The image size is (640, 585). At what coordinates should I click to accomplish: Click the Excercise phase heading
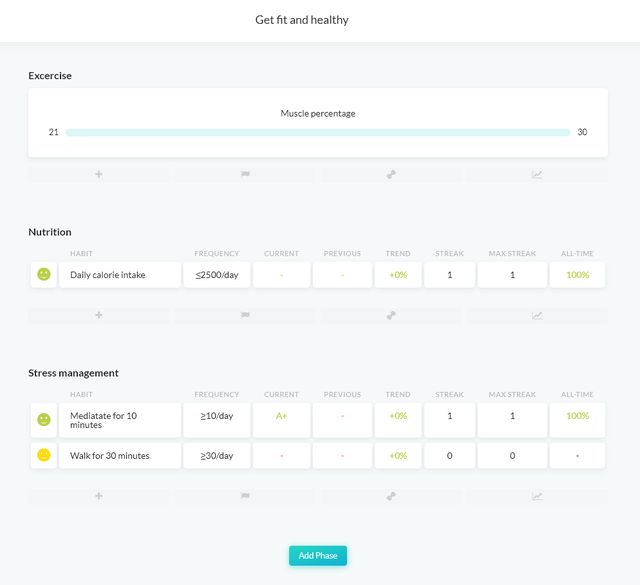click(x=50, y=76)
